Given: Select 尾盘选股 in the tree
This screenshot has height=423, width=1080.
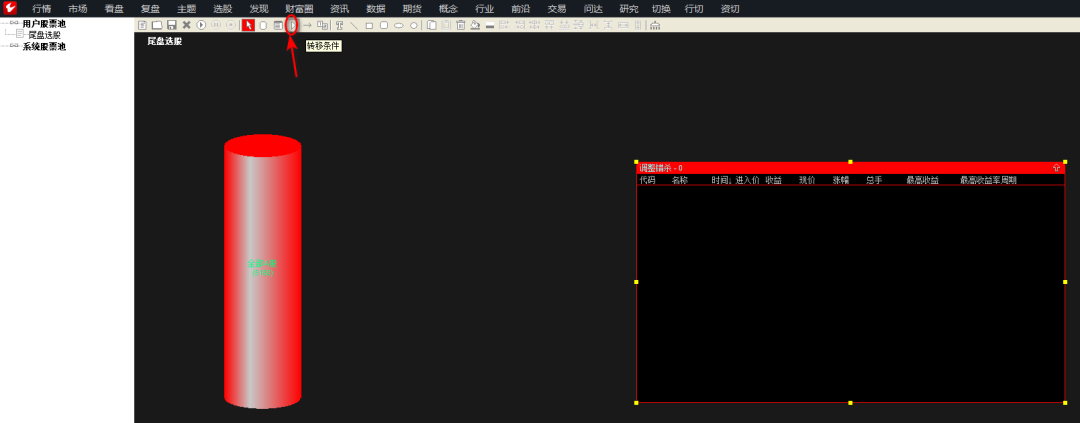Looking at the screenshot, I should coord(45,34).
